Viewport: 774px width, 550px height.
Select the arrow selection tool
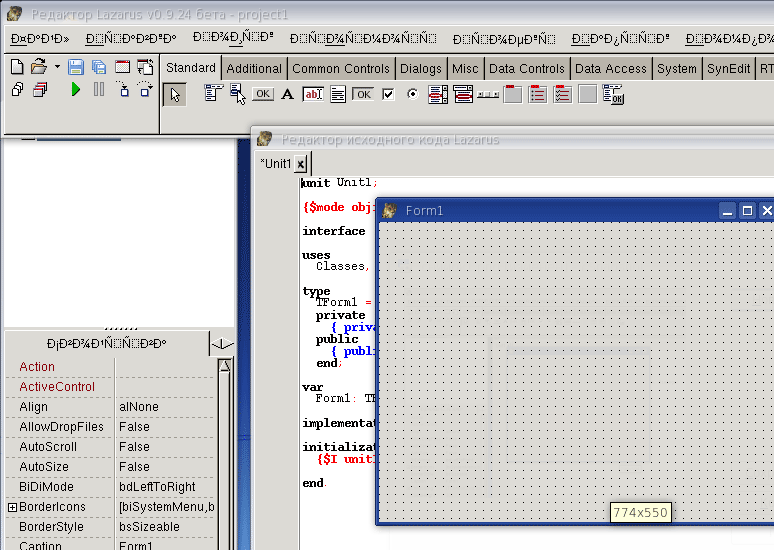tap(175, 94)
